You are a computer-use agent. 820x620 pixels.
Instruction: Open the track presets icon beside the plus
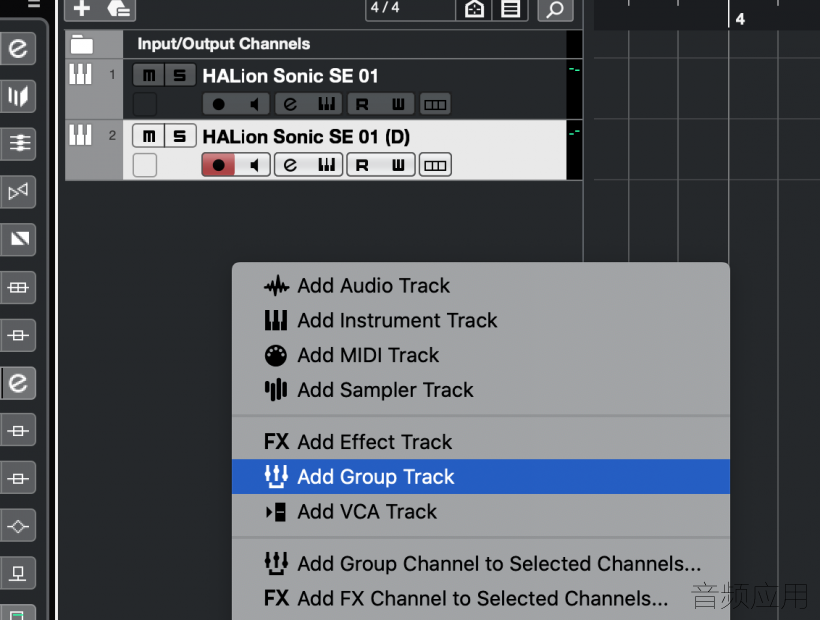(x=119, y=9)
